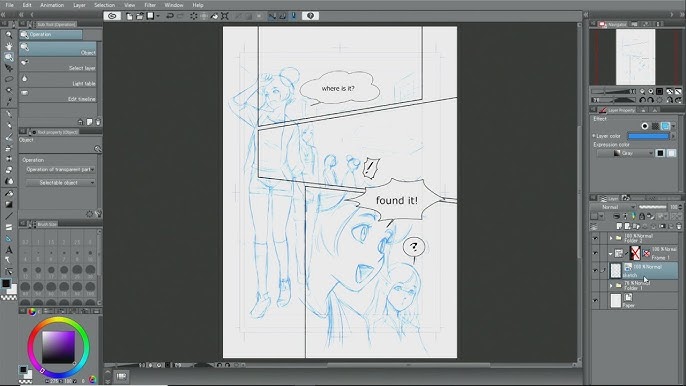Open the Window menu
The height and width of the screenshot is (386, 686).
coord(174,5)
